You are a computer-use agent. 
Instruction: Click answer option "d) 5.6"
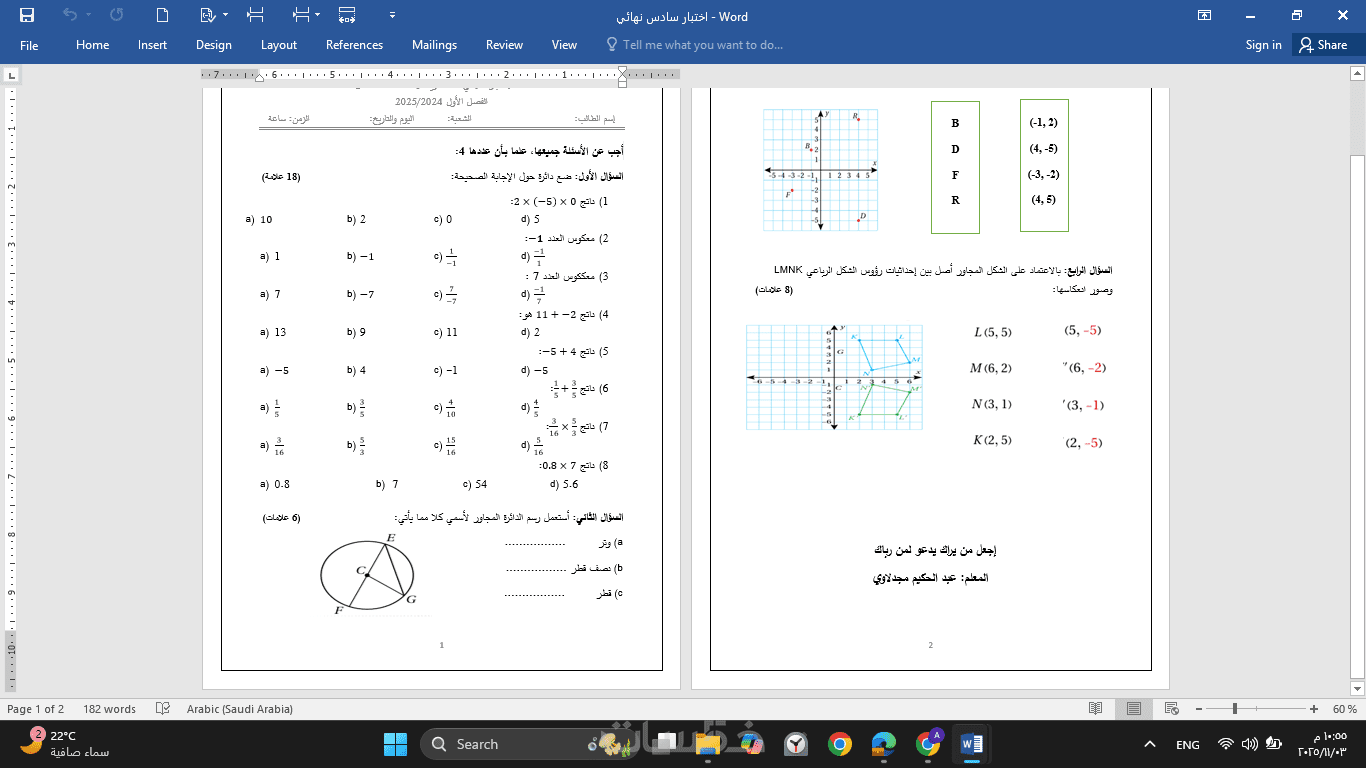click(x=564, y=484)
